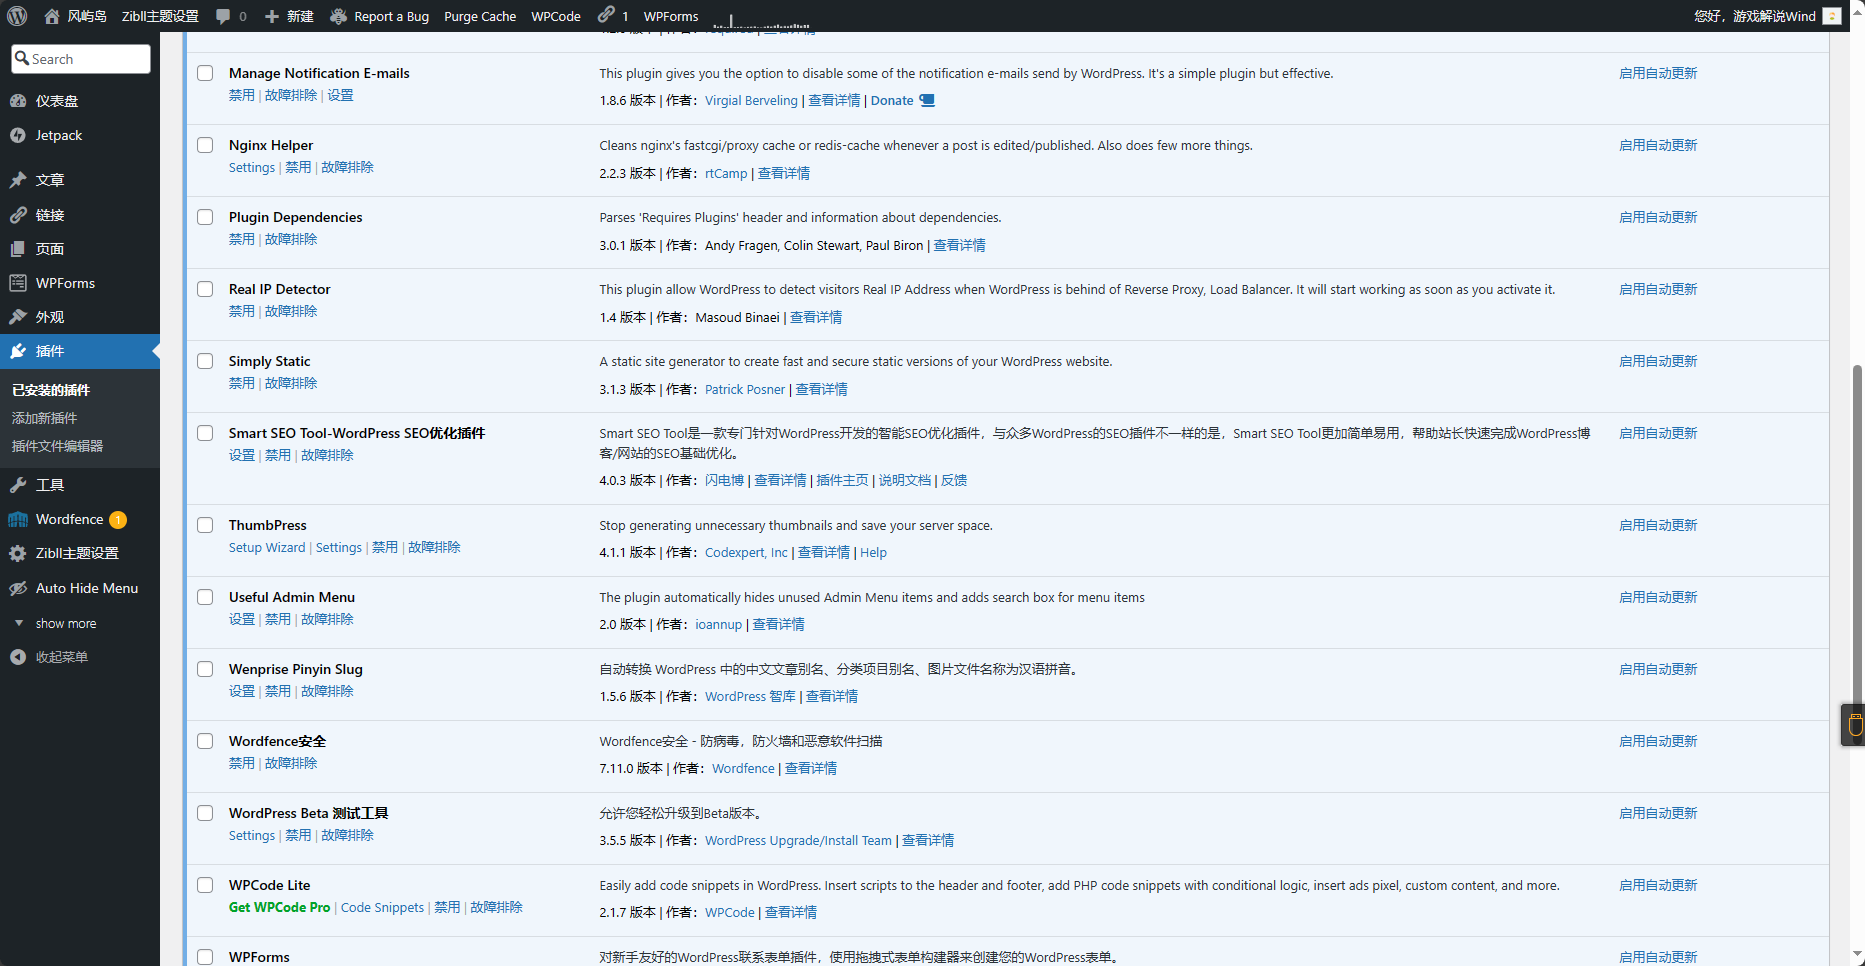Click 启用自动更新 for Wordfence安全
This screenshot has height=966, width=1865.
(1658, 741)
